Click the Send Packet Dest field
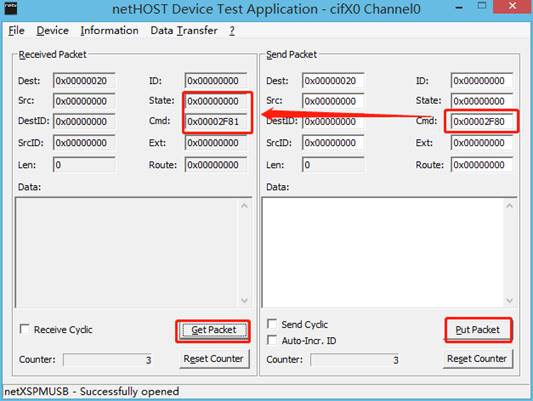Image resolution: width=533 pixels, height=401 pixels. (332, 81)
